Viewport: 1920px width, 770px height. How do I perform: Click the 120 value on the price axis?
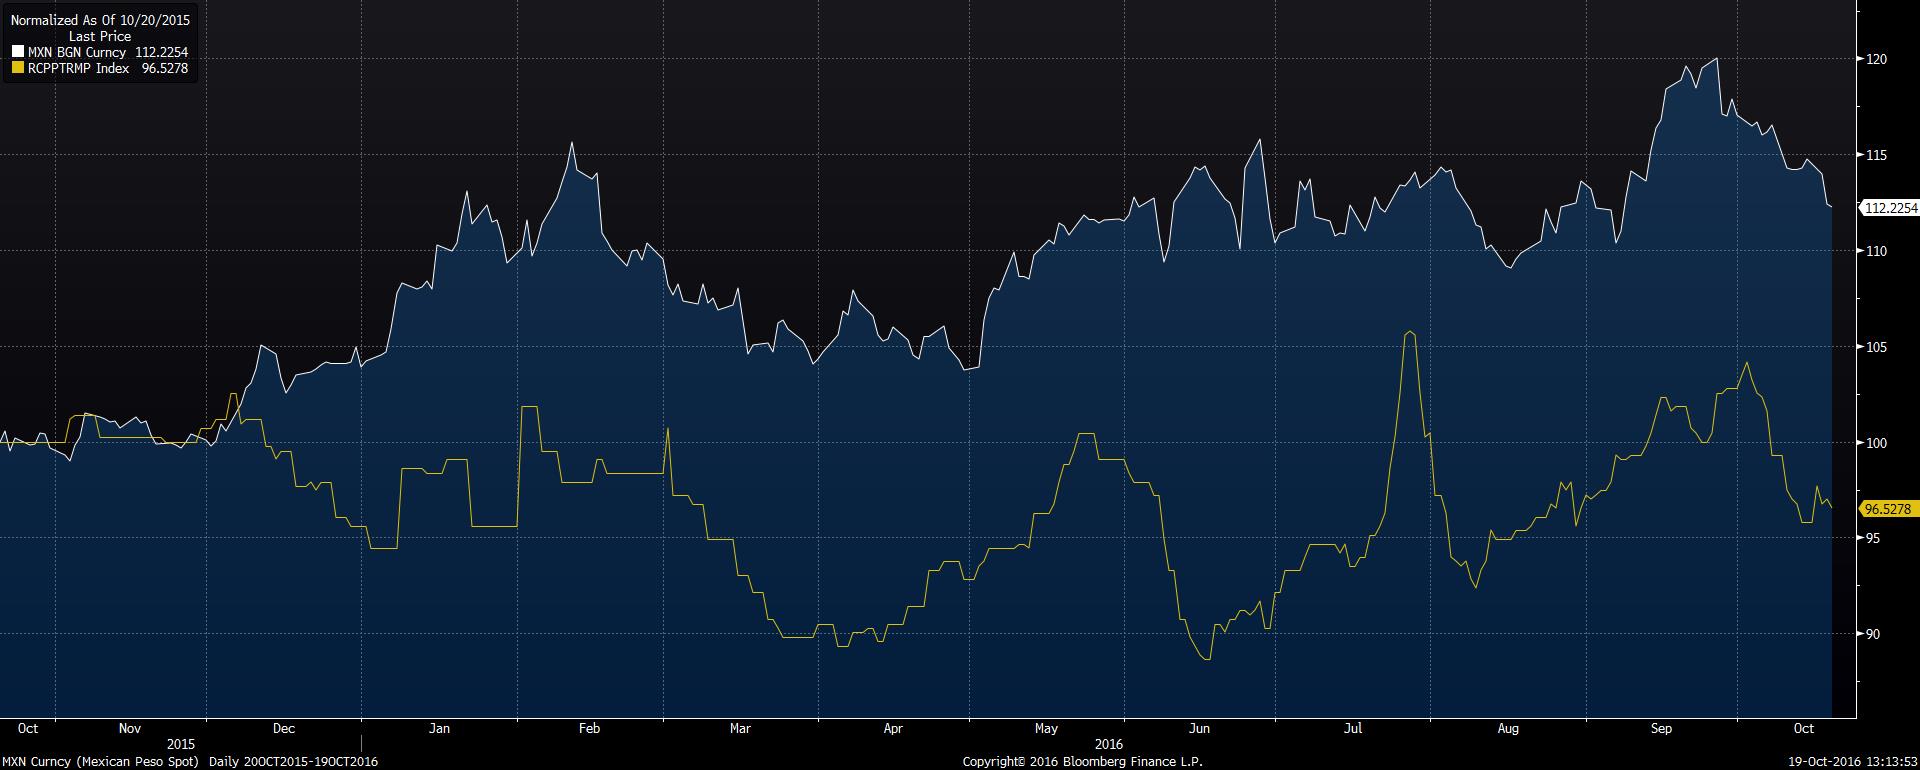click(x=1876, y=59)
